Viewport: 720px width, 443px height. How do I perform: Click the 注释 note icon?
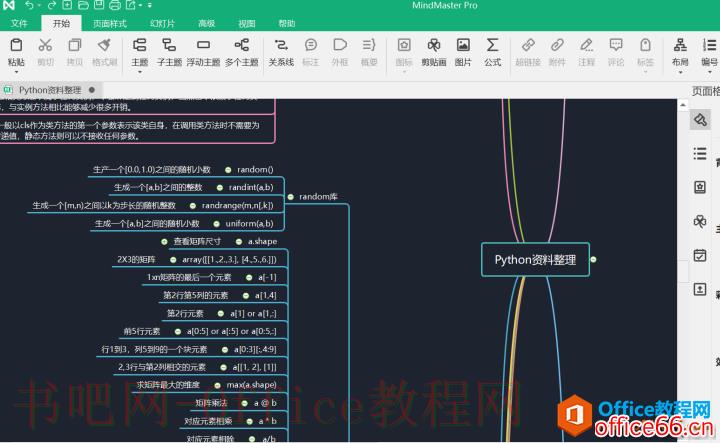point(586,45)
